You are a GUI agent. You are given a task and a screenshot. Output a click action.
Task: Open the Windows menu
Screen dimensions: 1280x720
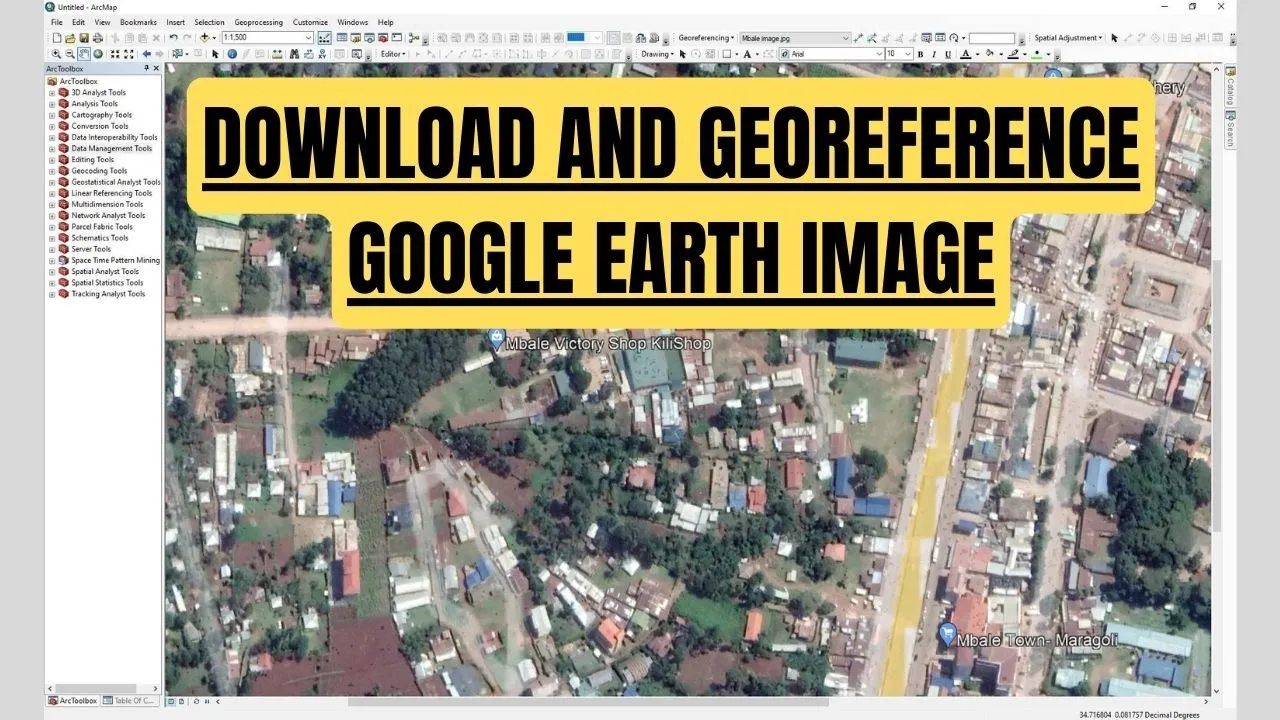[x=352, y=22]
